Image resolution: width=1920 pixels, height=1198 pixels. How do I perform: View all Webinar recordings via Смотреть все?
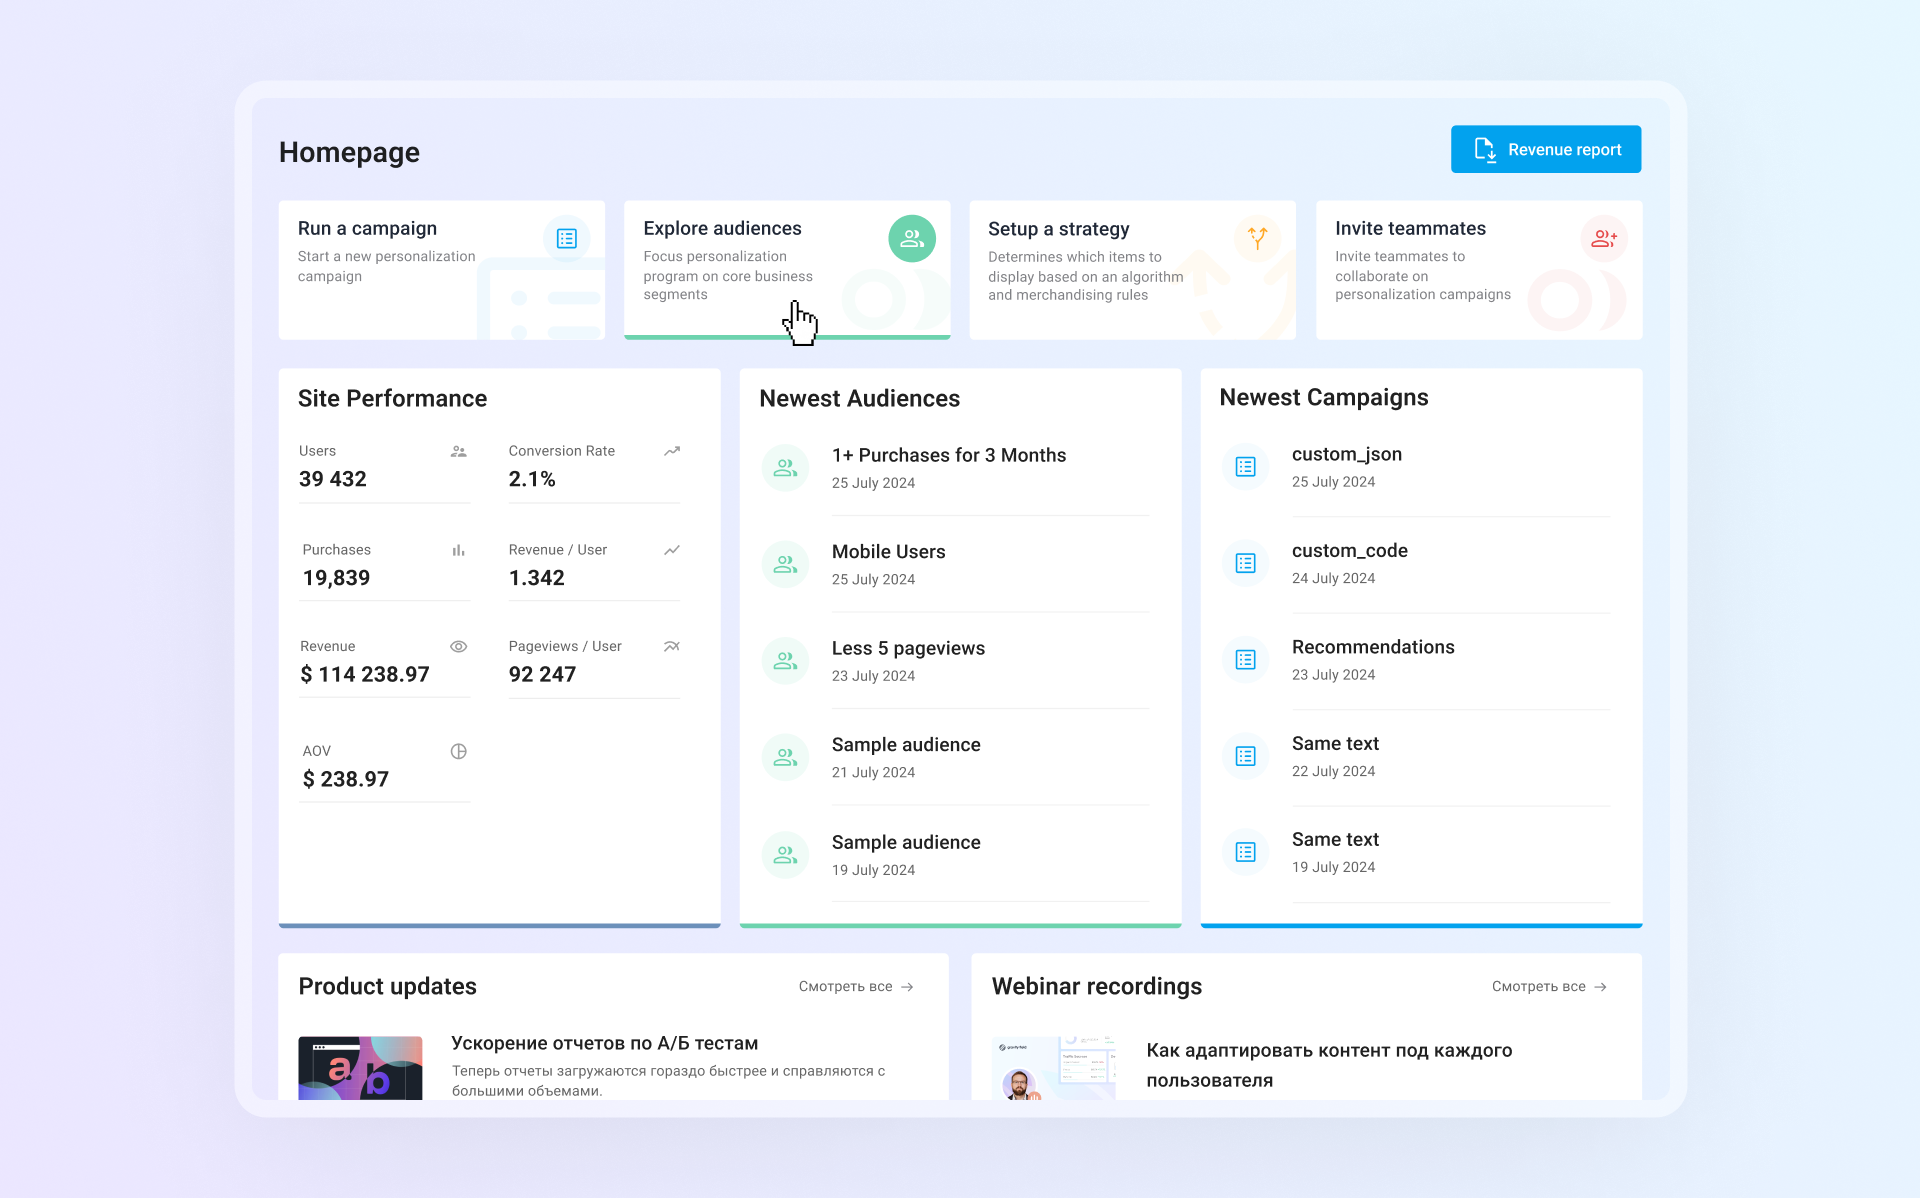(1549, 986)
